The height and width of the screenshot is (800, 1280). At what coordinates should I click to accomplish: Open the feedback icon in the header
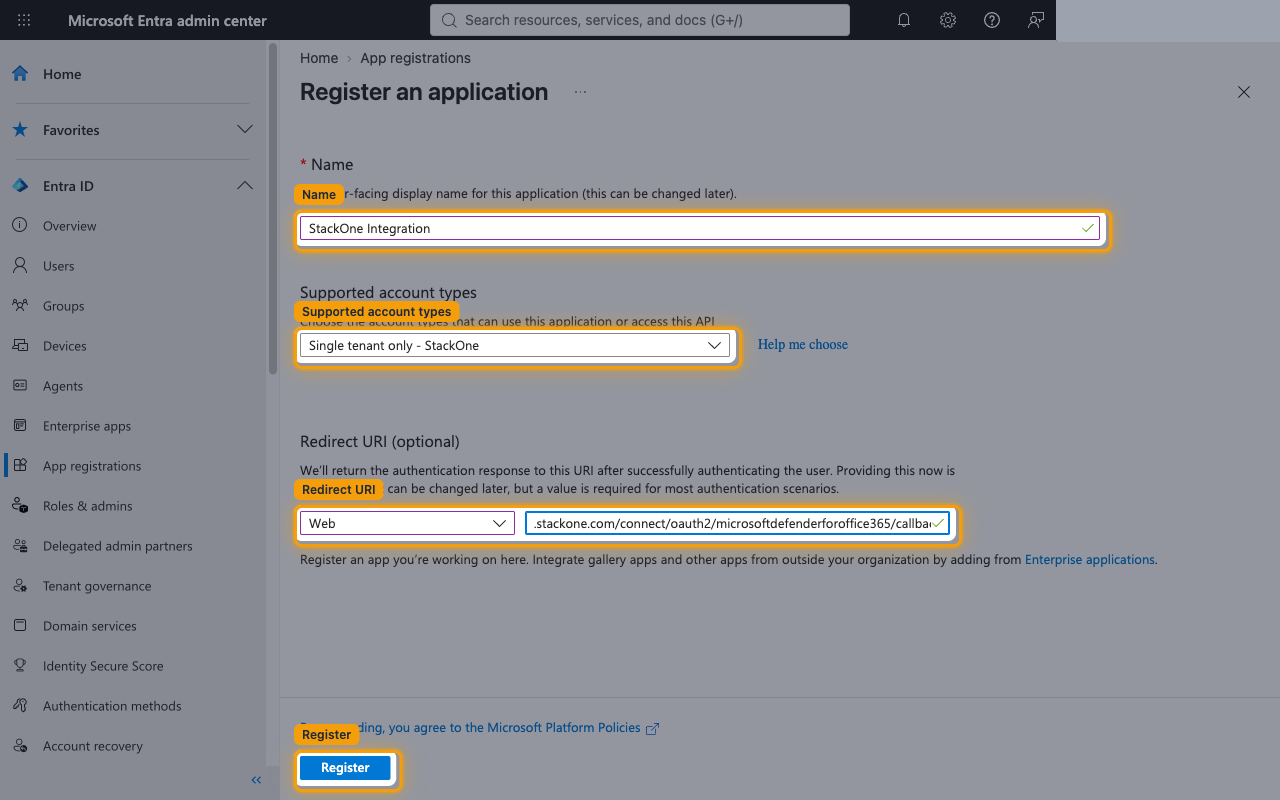tap(1036, 20)
